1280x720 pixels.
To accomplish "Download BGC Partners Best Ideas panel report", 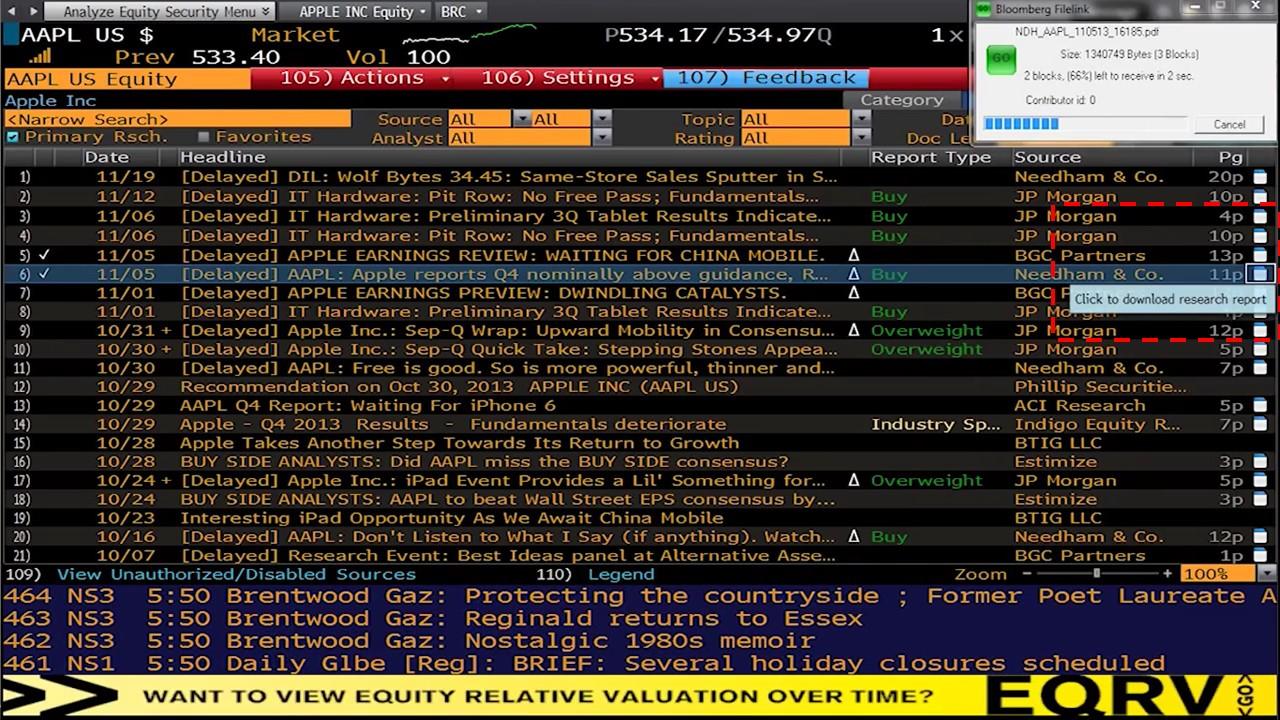I will pyautogui.click(x=1260, y=556).
